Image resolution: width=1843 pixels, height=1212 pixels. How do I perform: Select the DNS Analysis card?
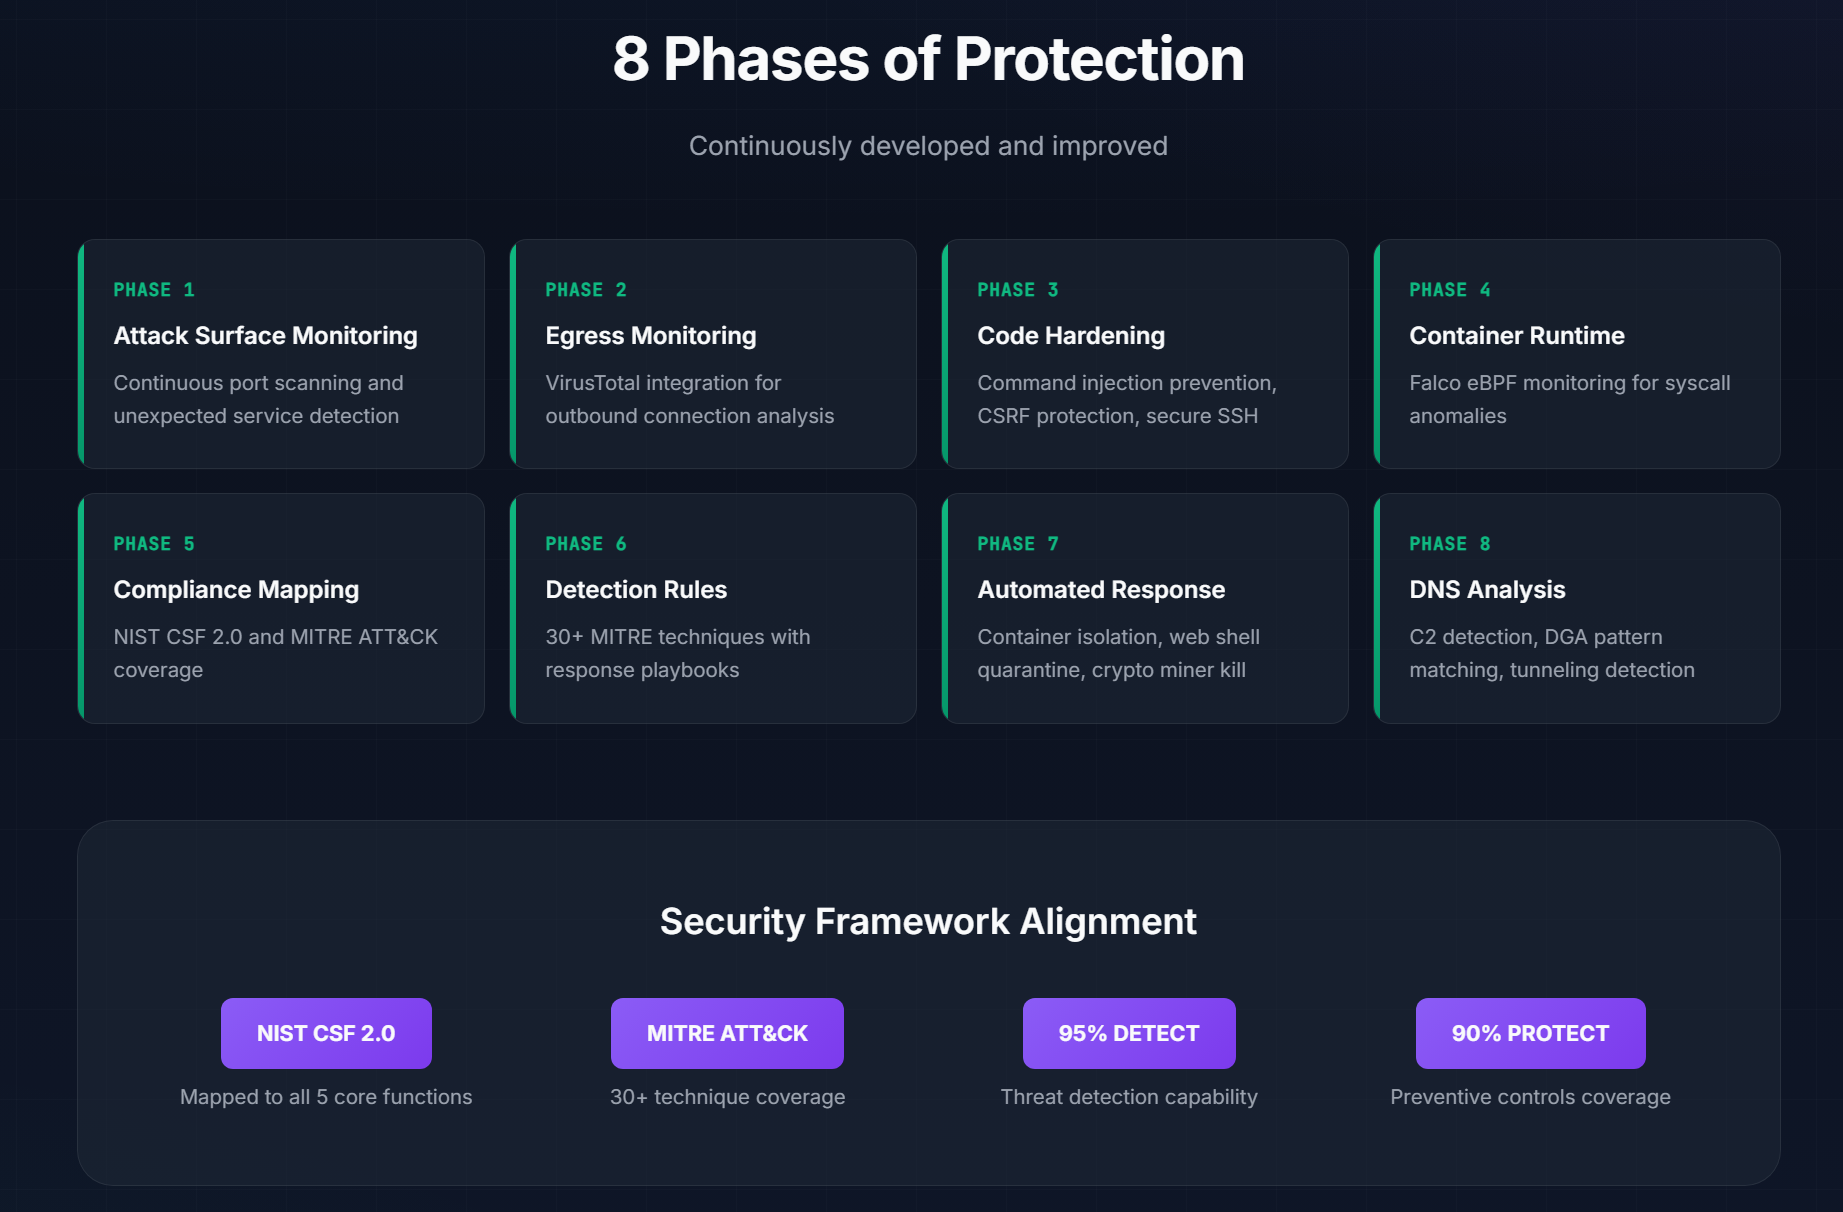click(x=1577, y=608)
